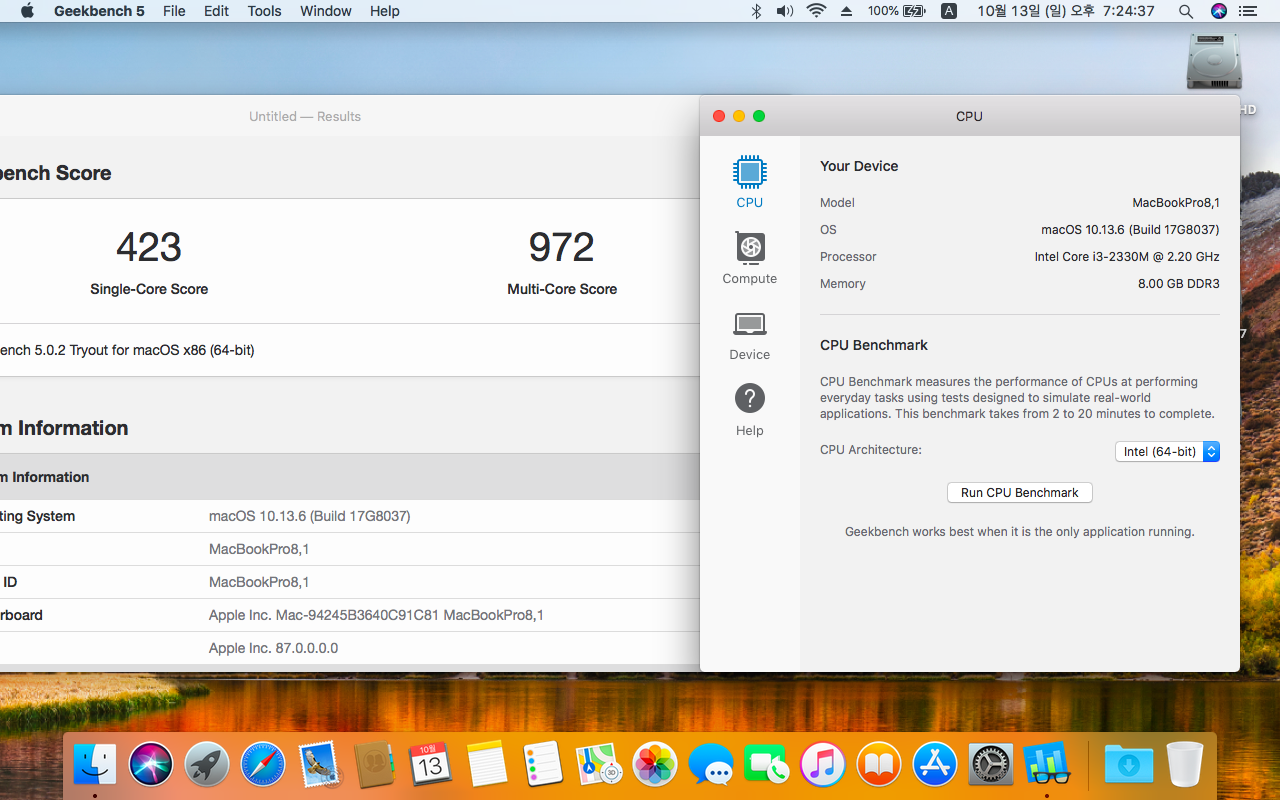Open the Edit menu
The height and width of the screenshot is (800, 1280).
[x=216, y=11]
